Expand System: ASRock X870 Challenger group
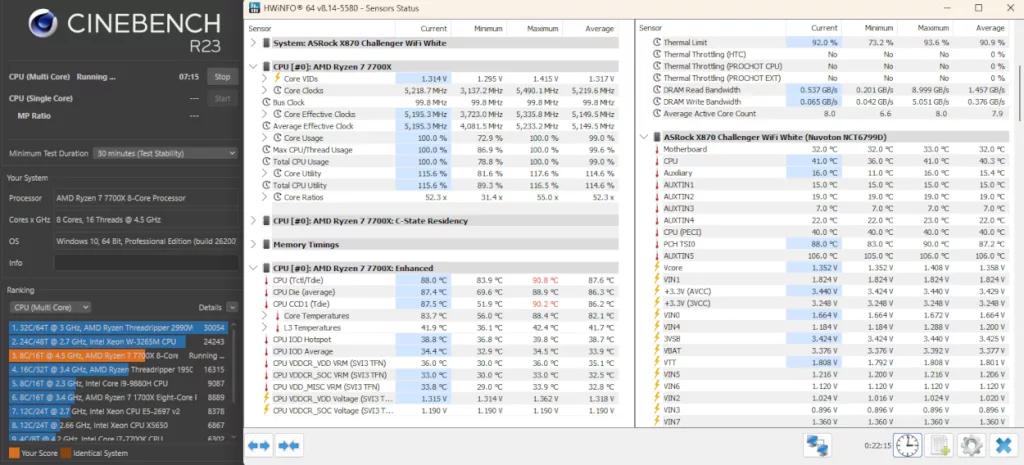1024x465 pixels. pyautogui.click(x=253, y=43)
